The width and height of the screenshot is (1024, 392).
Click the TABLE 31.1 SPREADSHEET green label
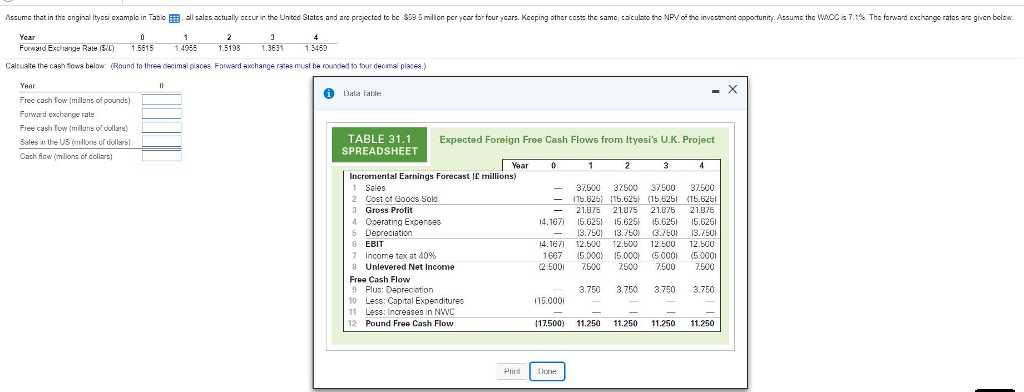(379, 144)
